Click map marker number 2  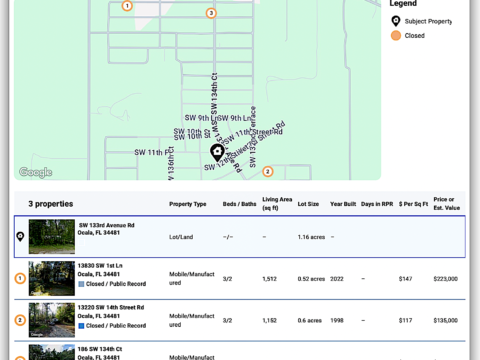(268, 172)
